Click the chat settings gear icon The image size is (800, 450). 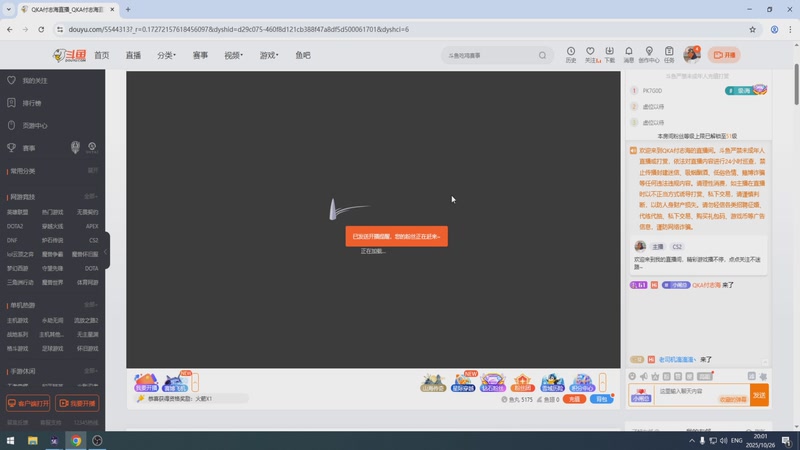click(763, 377)
